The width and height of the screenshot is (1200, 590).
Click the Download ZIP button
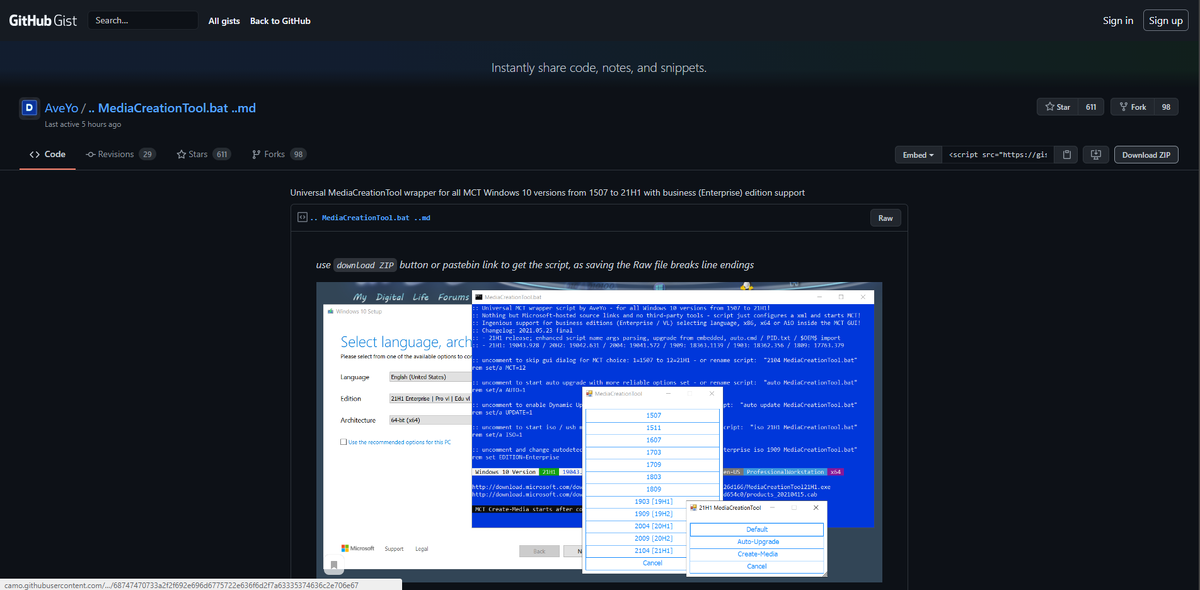click(1146, 155)
